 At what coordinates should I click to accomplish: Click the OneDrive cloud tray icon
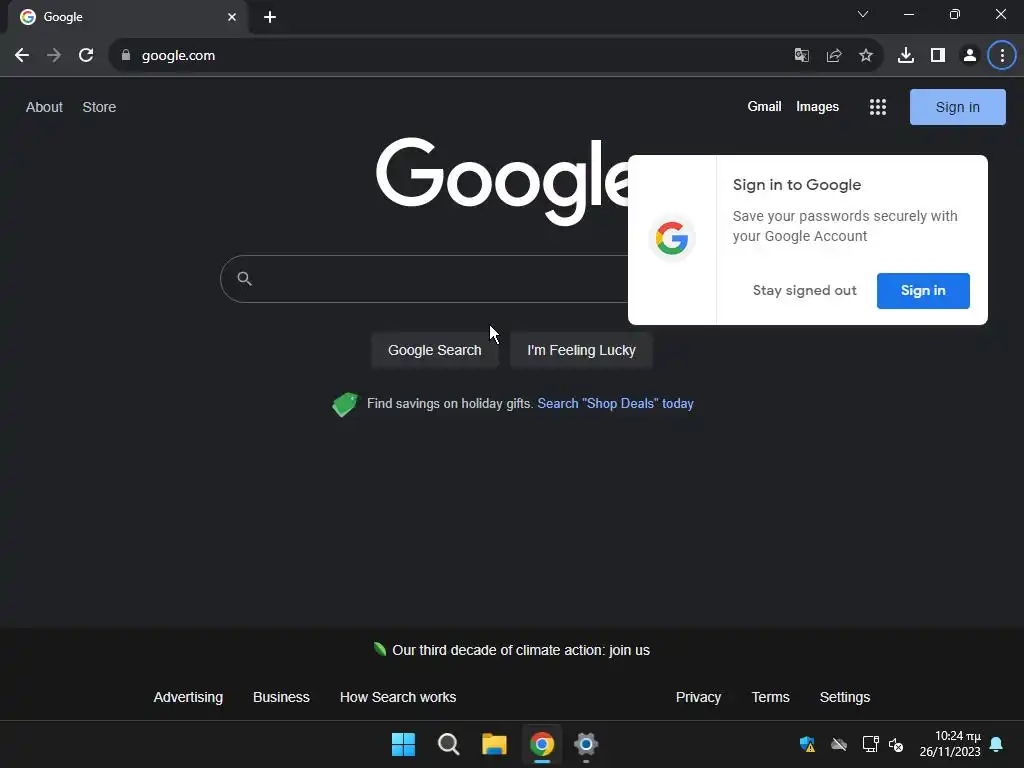coord(839,744)
